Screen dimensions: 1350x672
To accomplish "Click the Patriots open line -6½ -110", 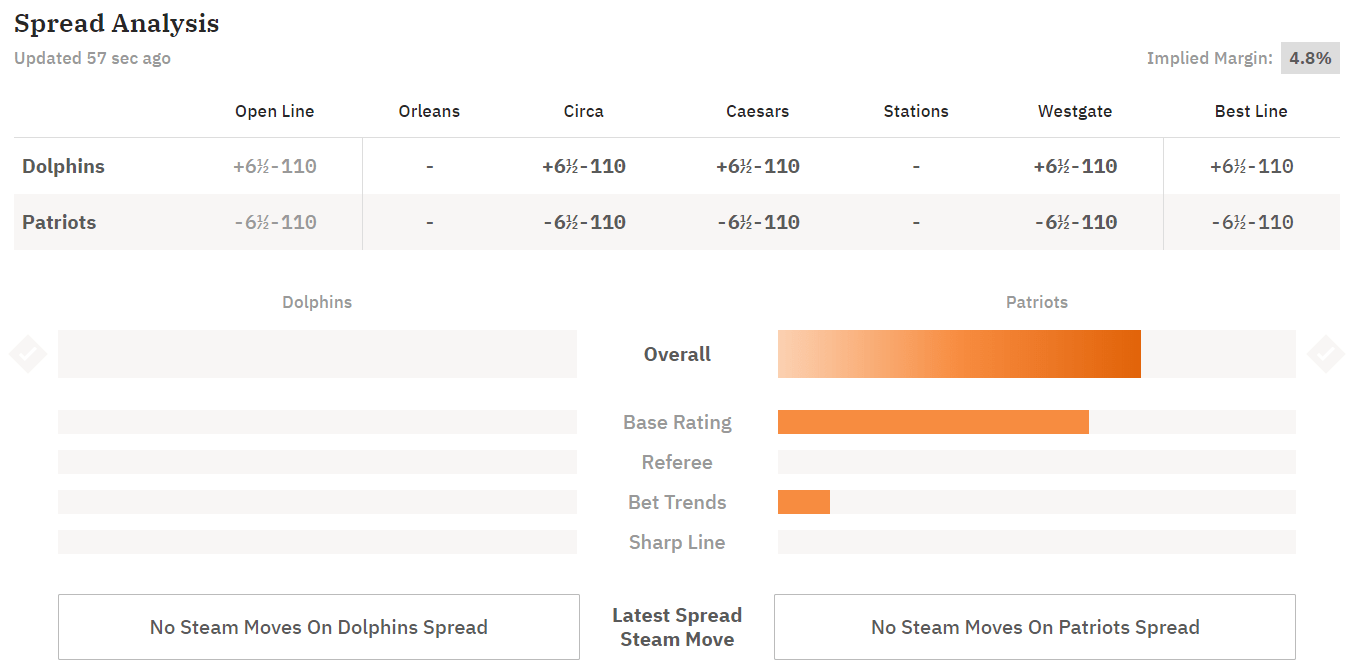I will 275,222.
